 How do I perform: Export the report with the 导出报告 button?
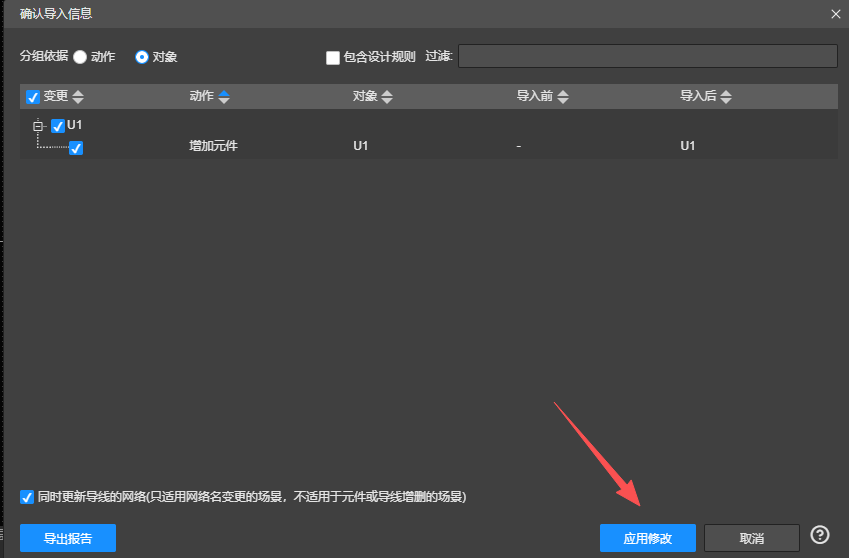(68, 538)
